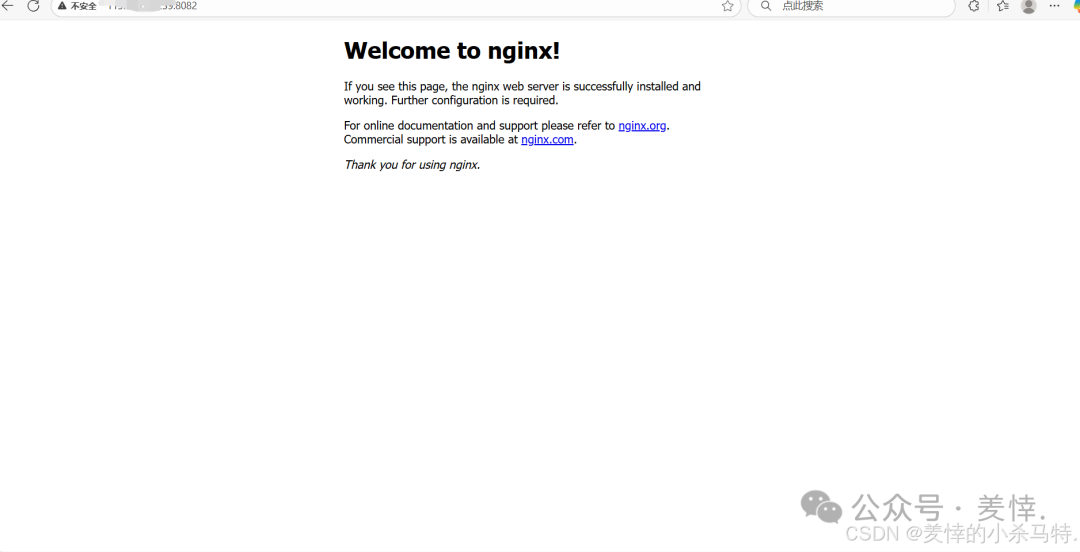1080x552 pixels.
Task: Click the WeChat logo in the watermark
Action: pos(821,507)
